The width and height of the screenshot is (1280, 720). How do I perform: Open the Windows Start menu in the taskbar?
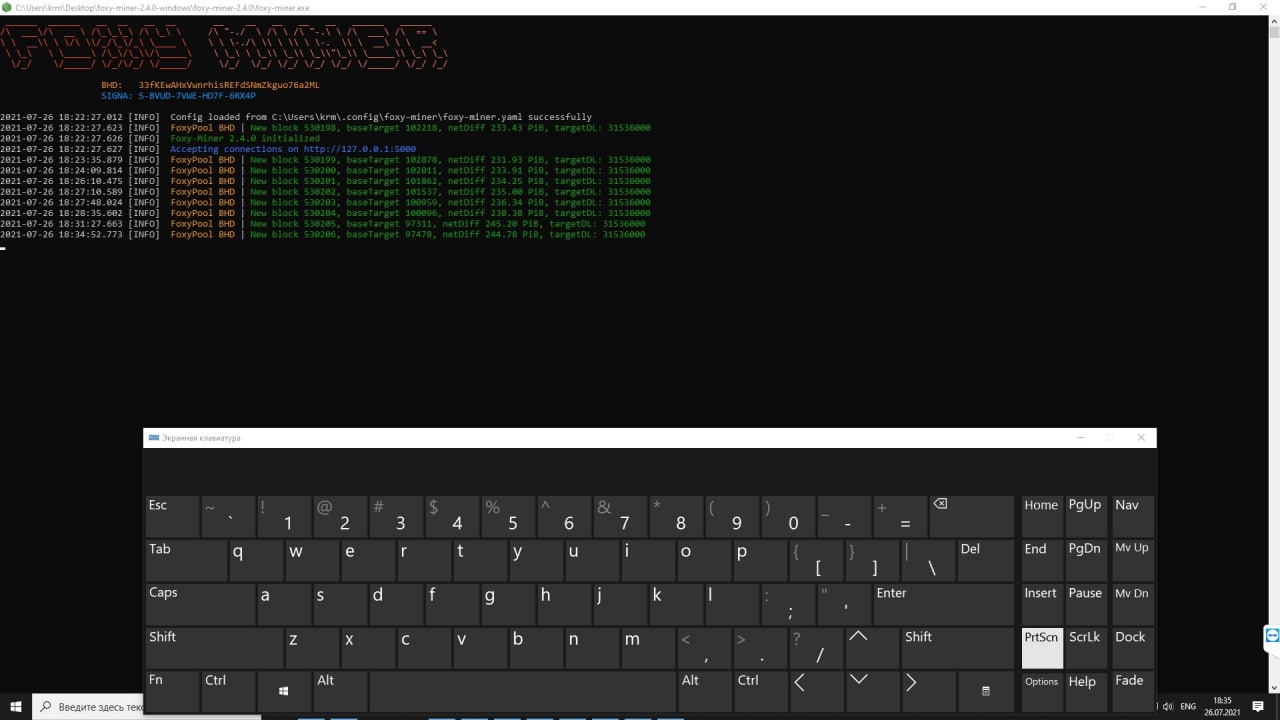(16, 707)
